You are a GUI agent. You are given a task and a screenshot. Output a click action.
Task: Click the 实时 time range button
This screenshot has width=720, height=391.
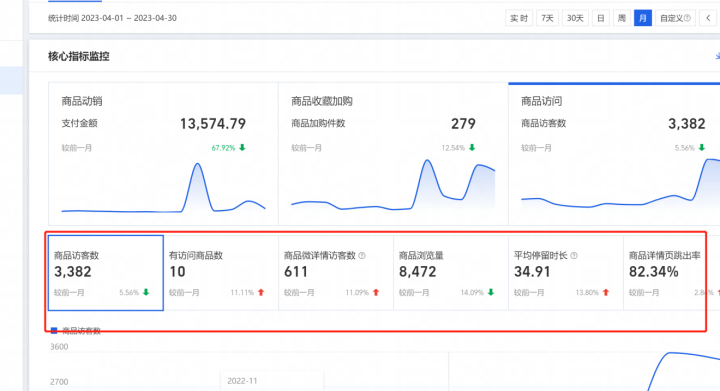[x=519, y=18]
